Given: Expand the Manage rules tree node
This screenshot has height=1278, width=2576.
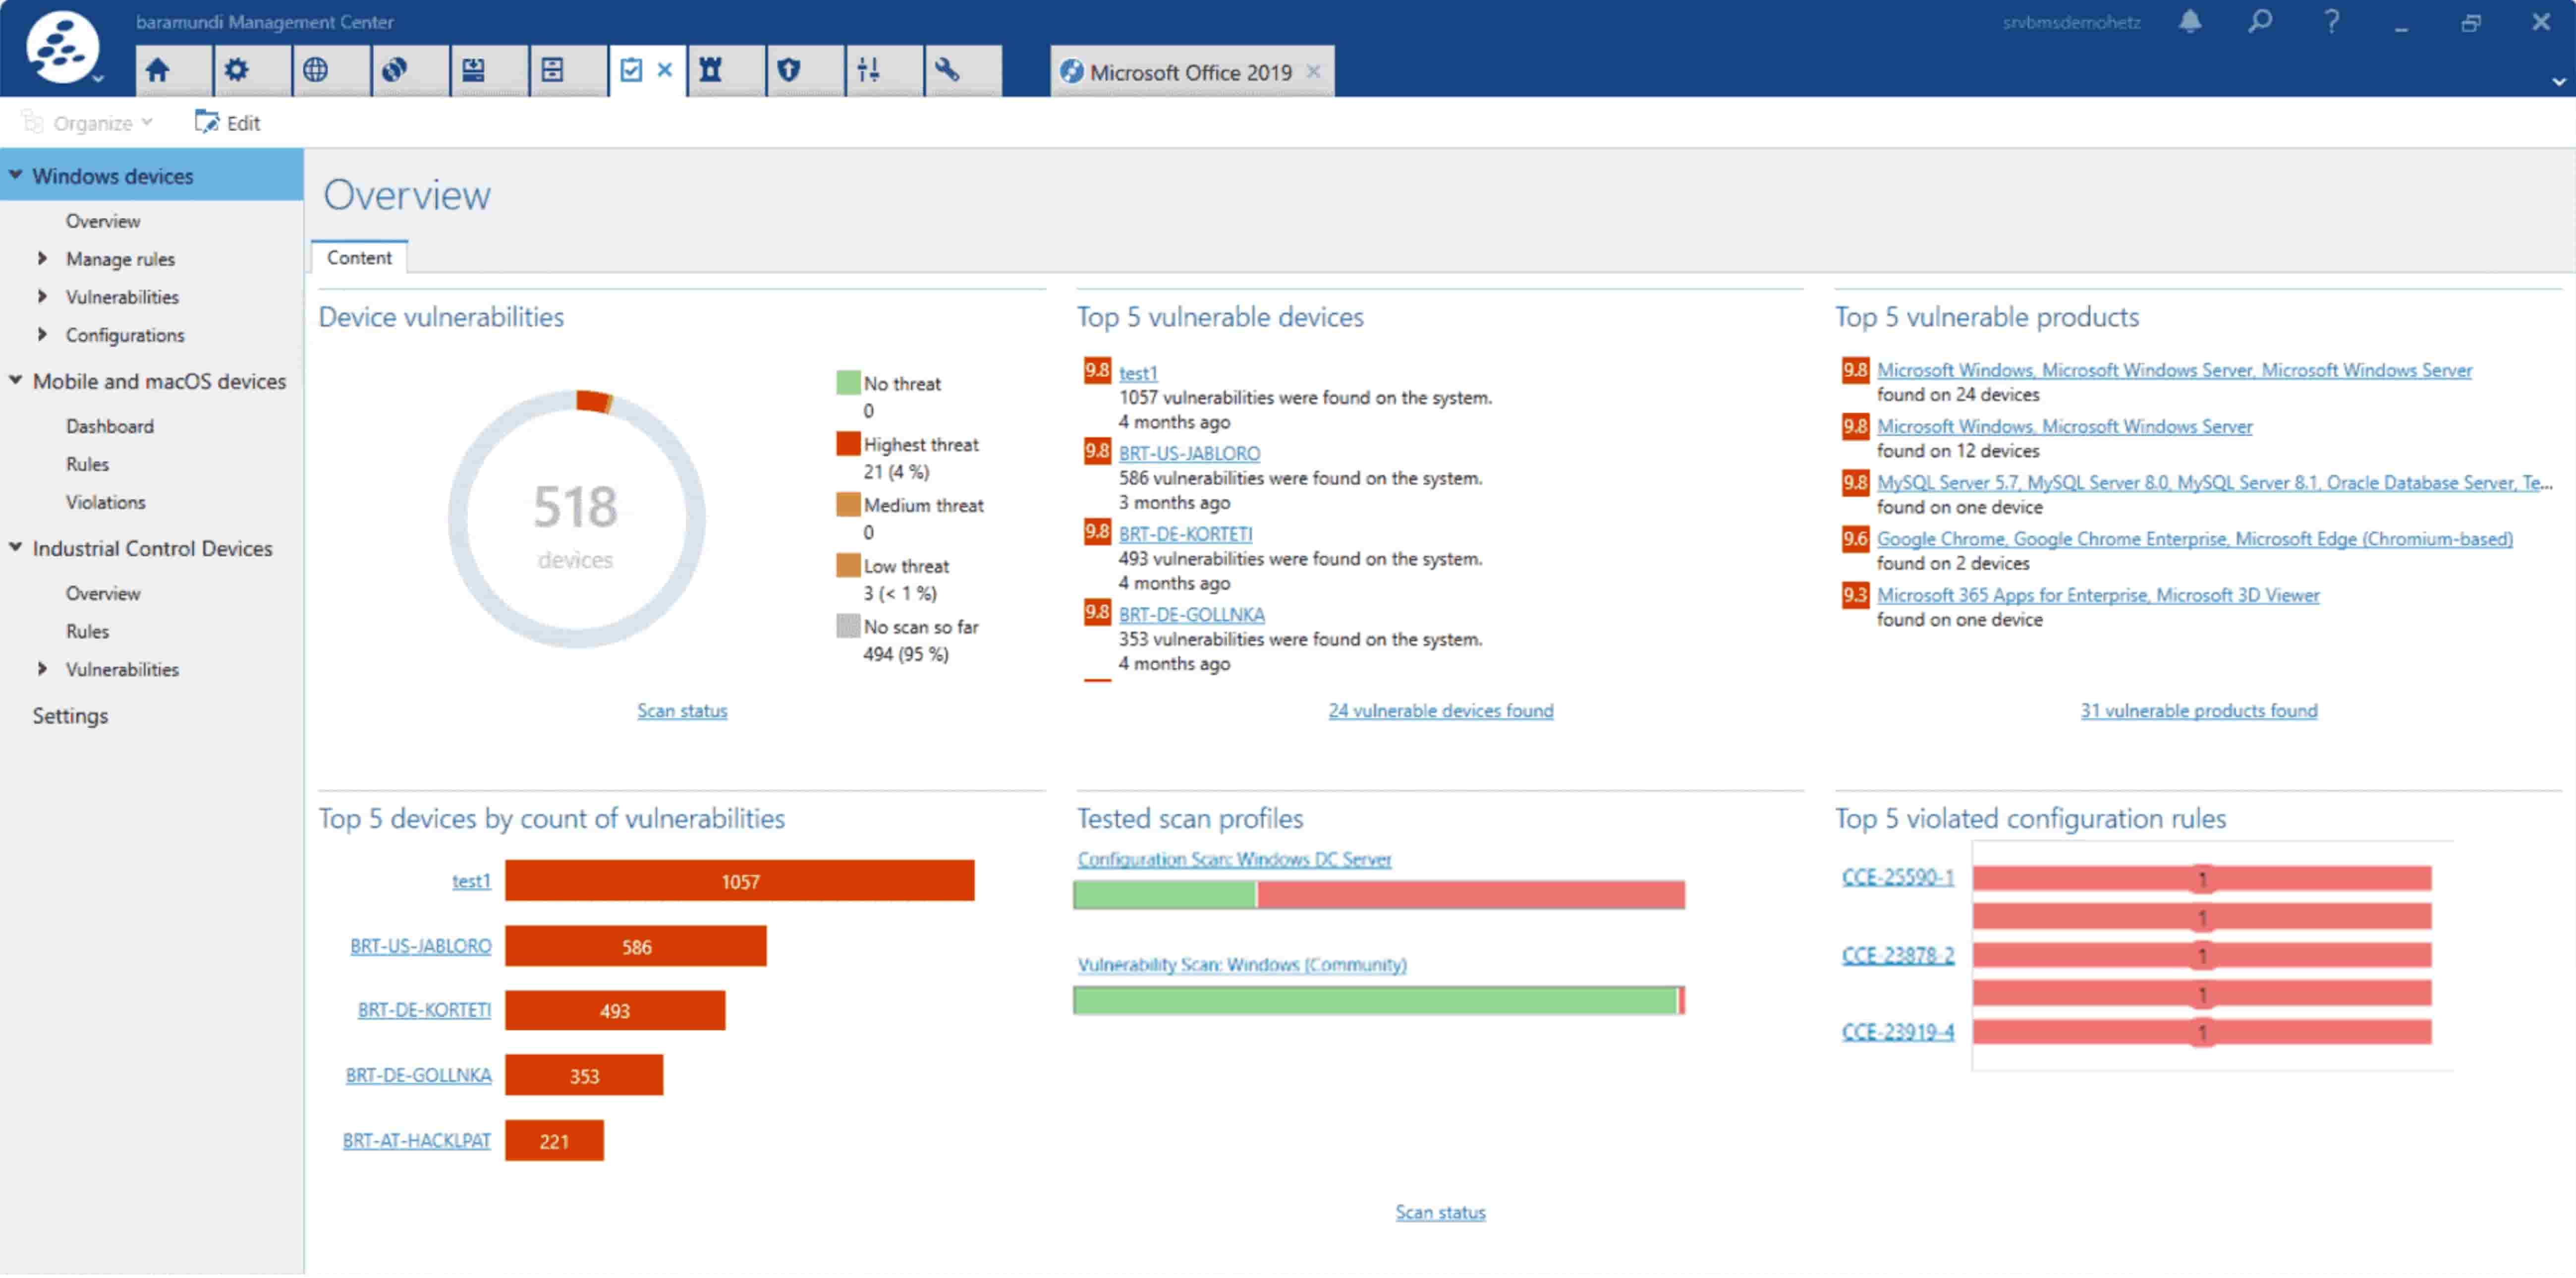Looking at the screenshot, I should (42, 259).
